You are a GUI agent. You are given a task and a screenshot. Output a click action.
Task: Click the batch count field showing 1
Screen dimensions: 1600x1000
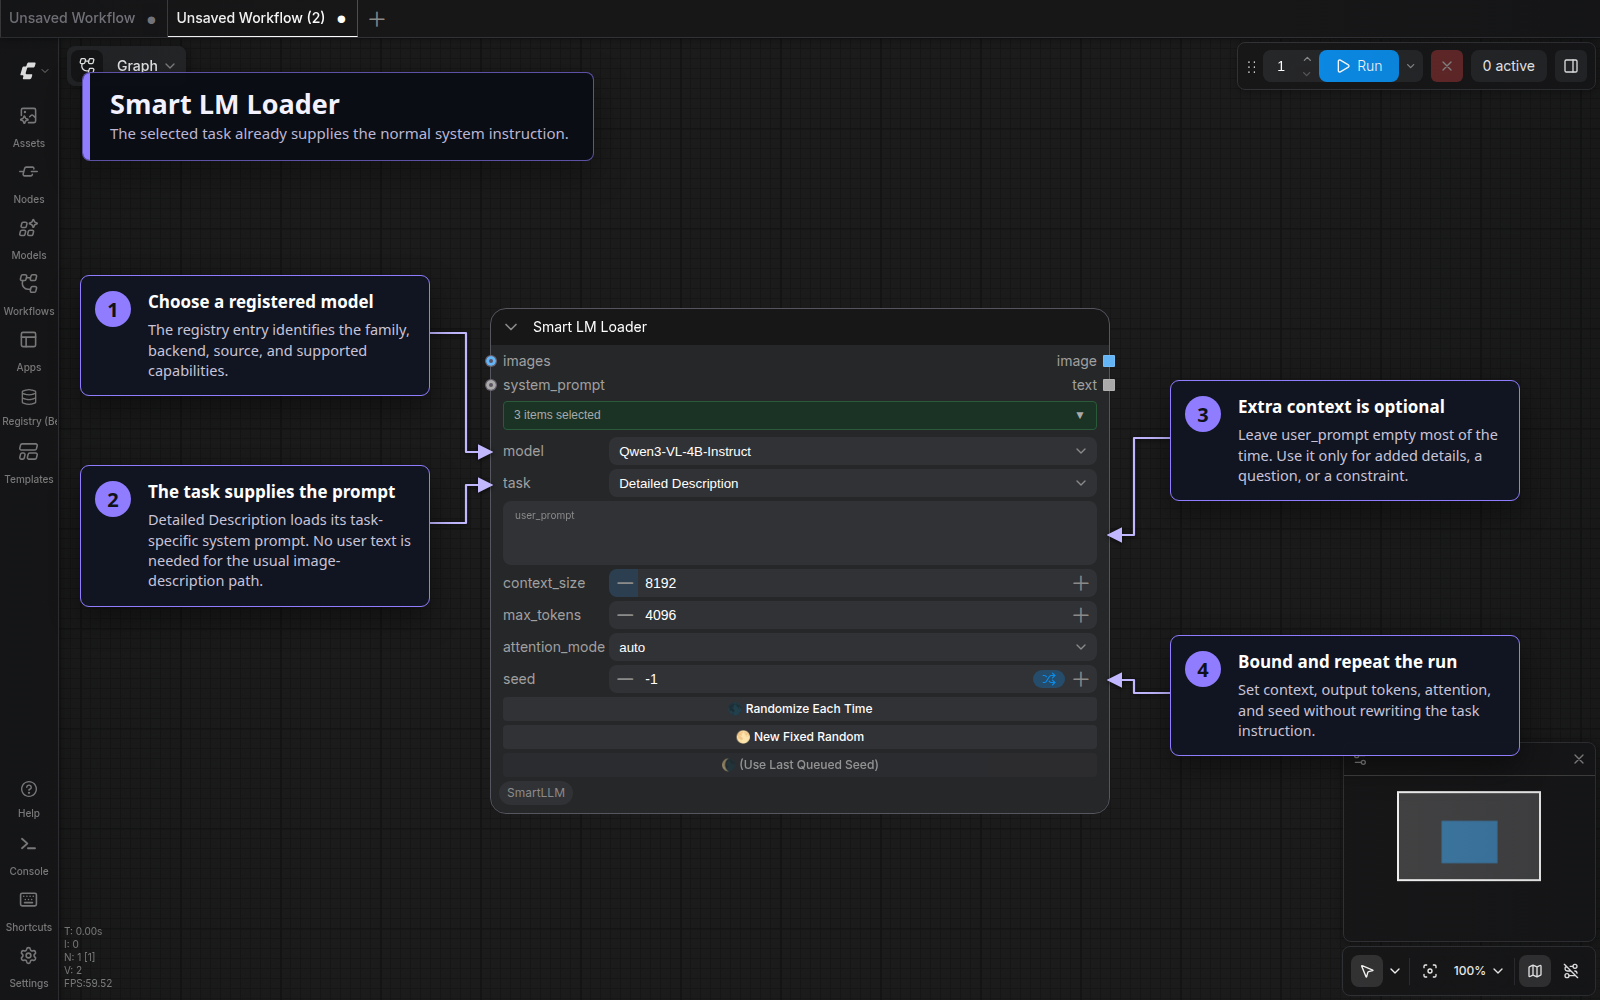[x=1281, y=66]
